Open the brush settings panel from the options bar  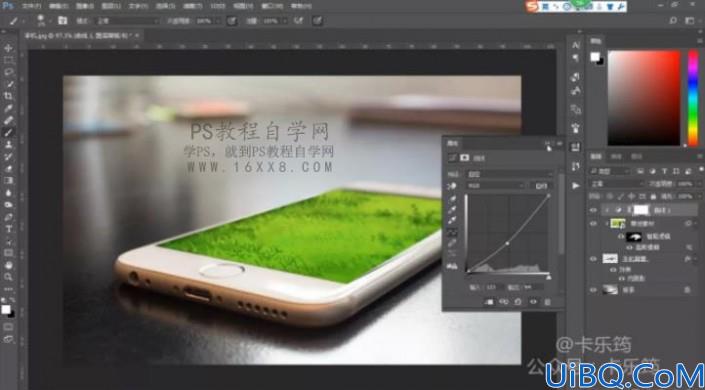pyautogui.click(x=62, y=21)
